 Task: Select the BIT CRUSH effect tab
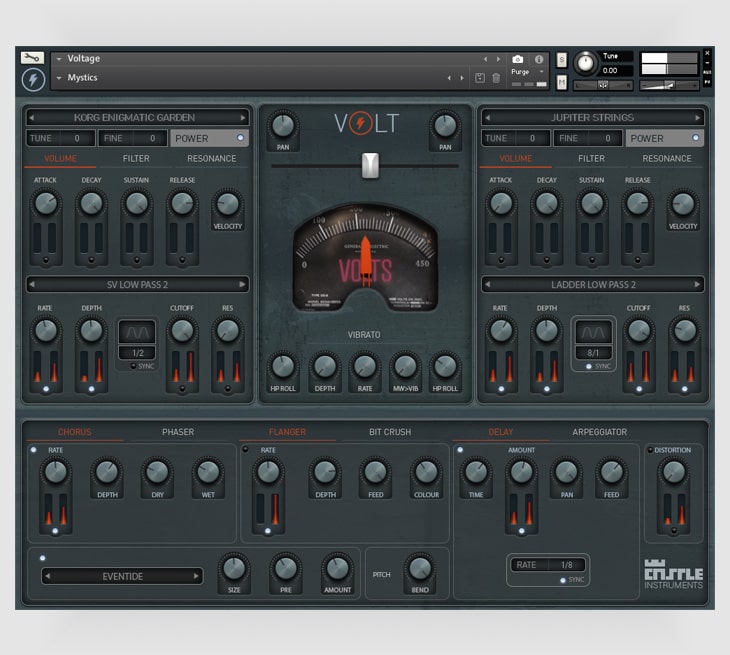pyautogui.click(x=390, y=432)
